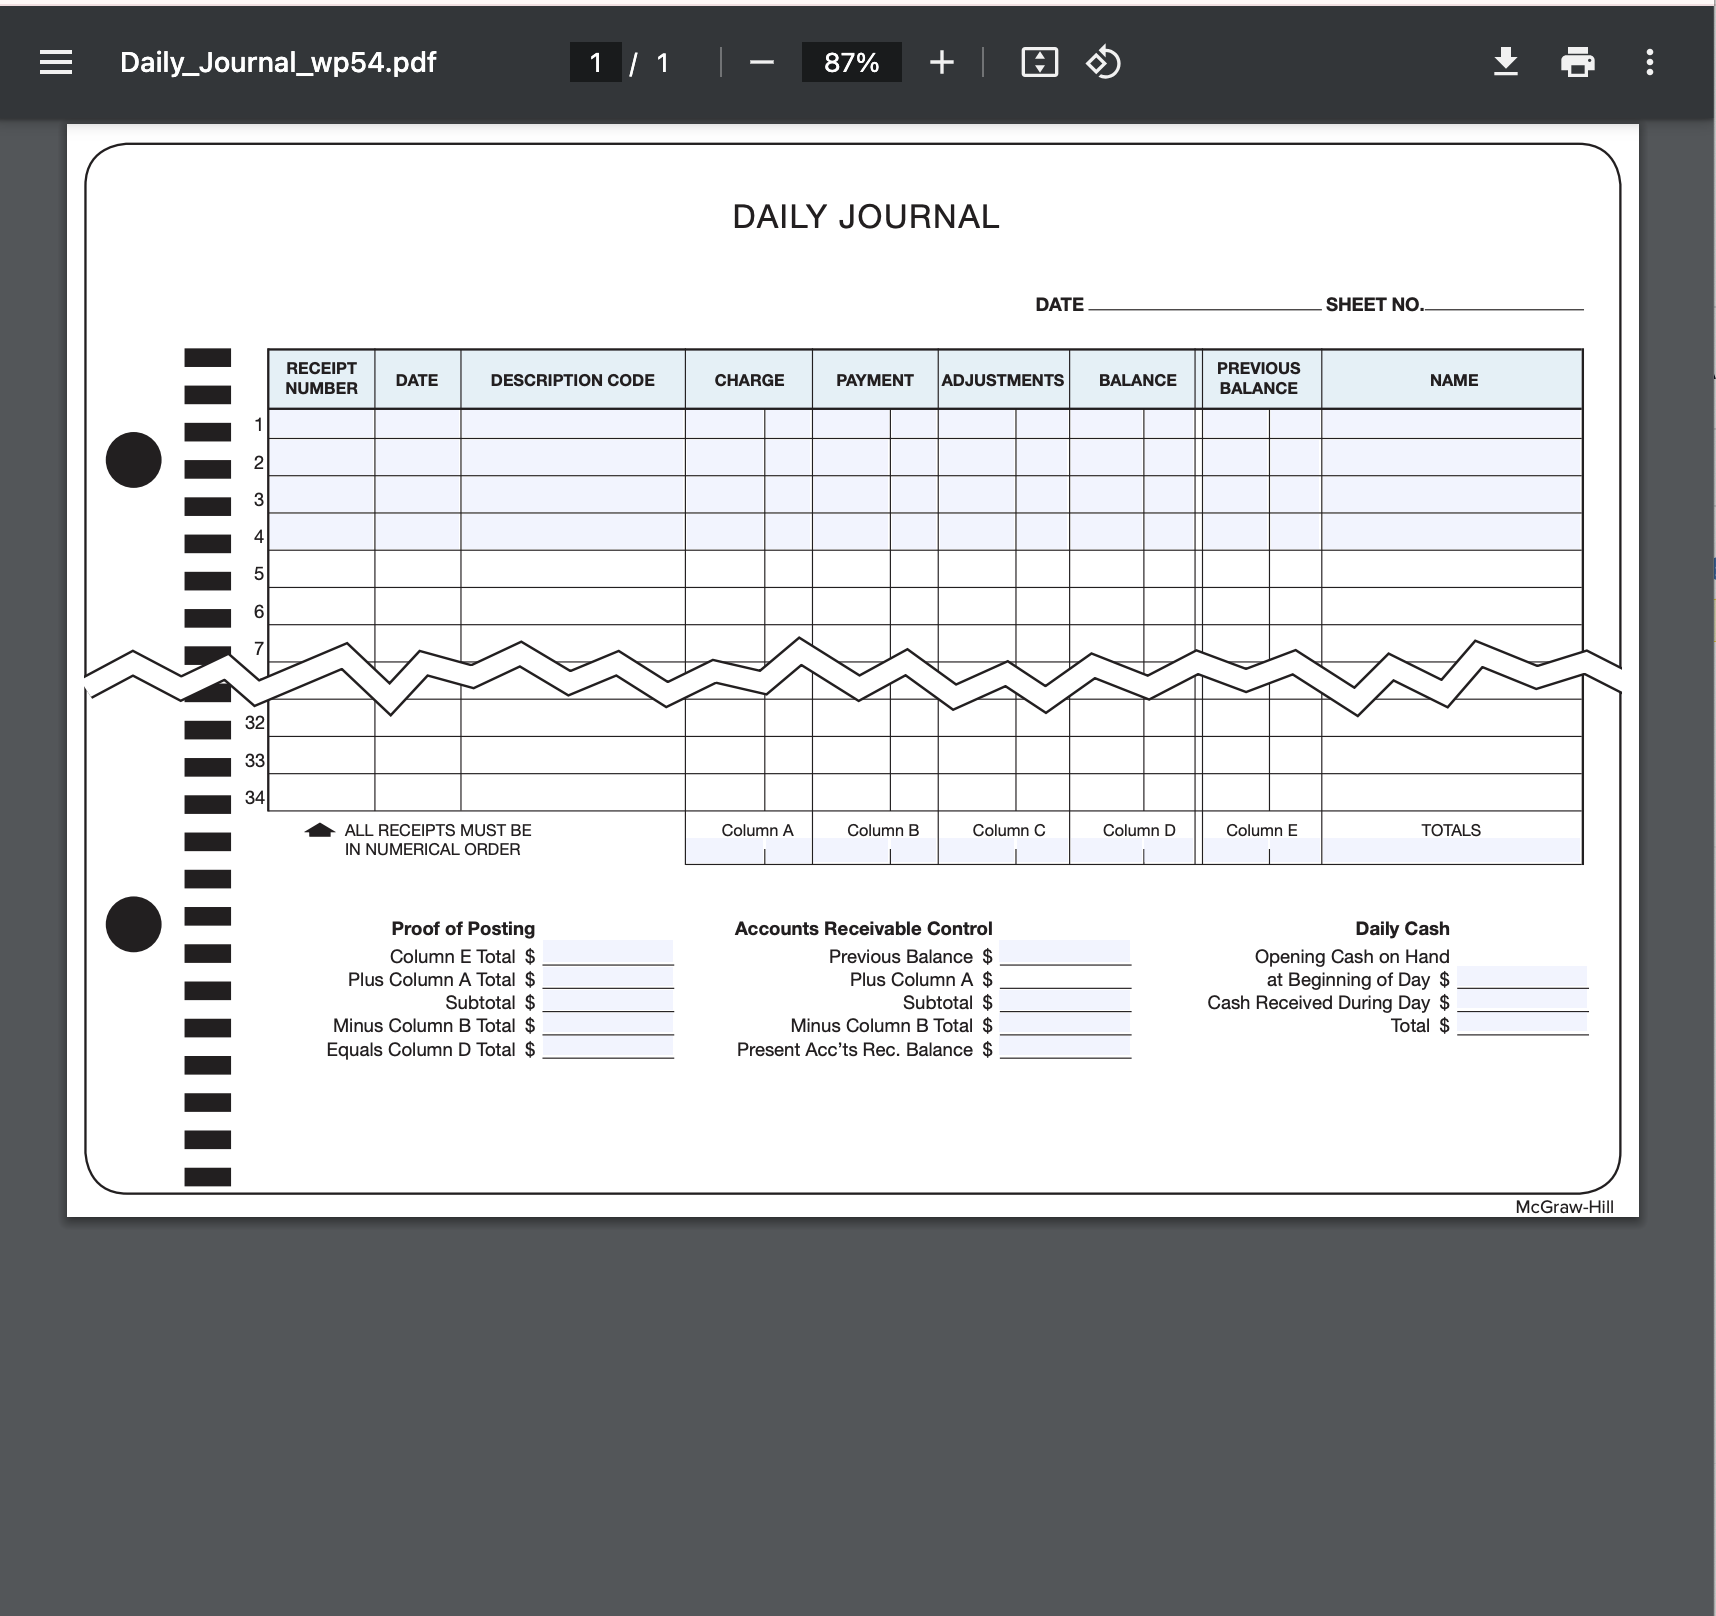Click the RECEIPT NUMBER column header
Viewport: 1716px width, 1616px height.
coord(321,379)
